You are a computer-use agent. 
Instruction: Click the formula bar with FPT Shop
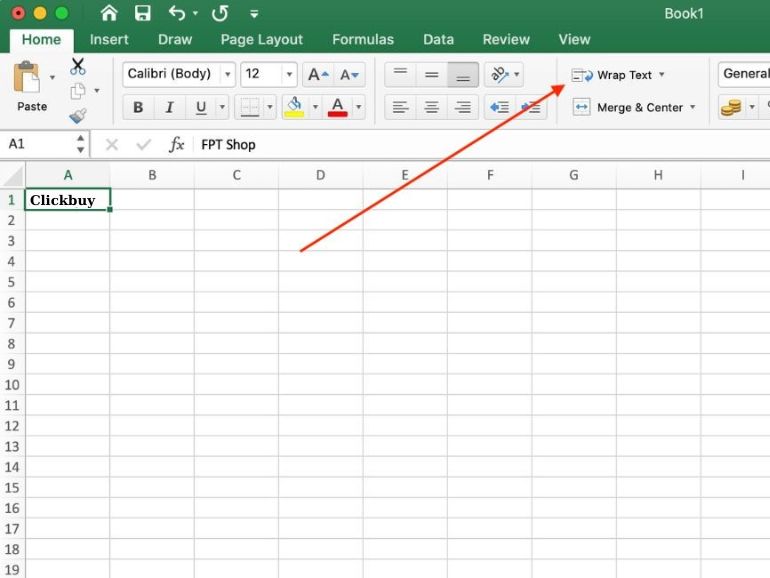tap(481, 144)
